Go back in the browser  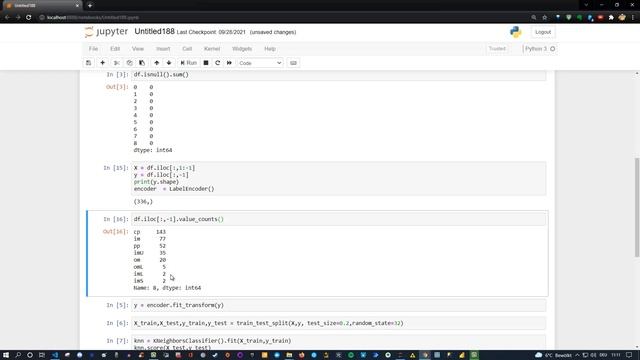point(7,18)
